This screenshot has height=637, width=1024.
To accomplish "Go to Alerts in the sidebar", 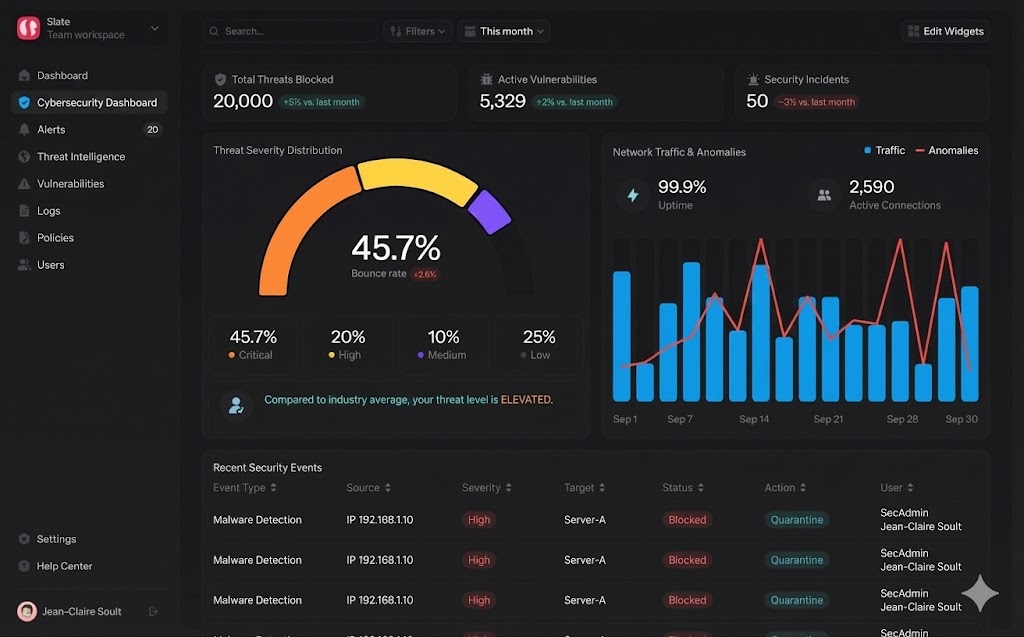I will click(51, 130).
